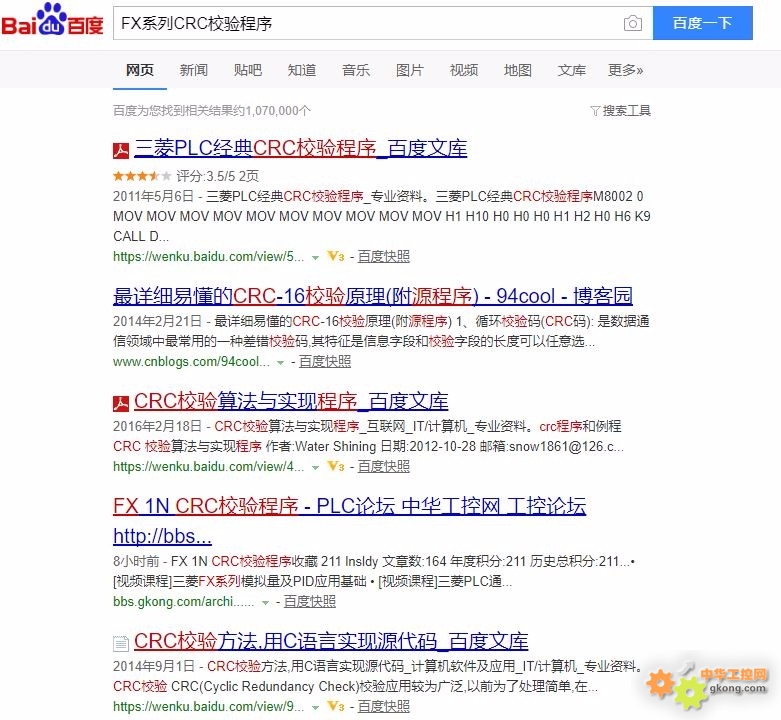Open URL https://wenku.baidu.com/view/4...
Viewport: 781px width, 720px height.
click(x=208, y=467)
